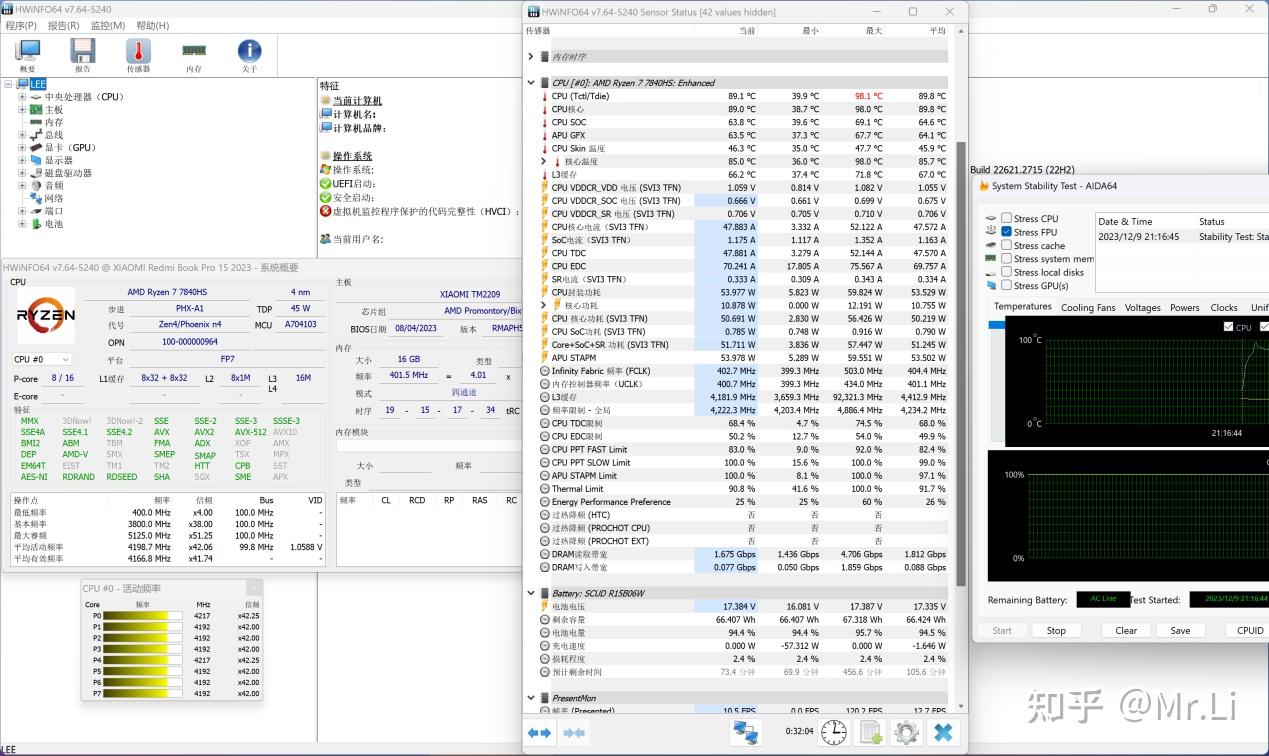Enable Stress cache checkbox
Image resolution: width=1269 pixels, height=756 pixels.
click(1007, 245)
